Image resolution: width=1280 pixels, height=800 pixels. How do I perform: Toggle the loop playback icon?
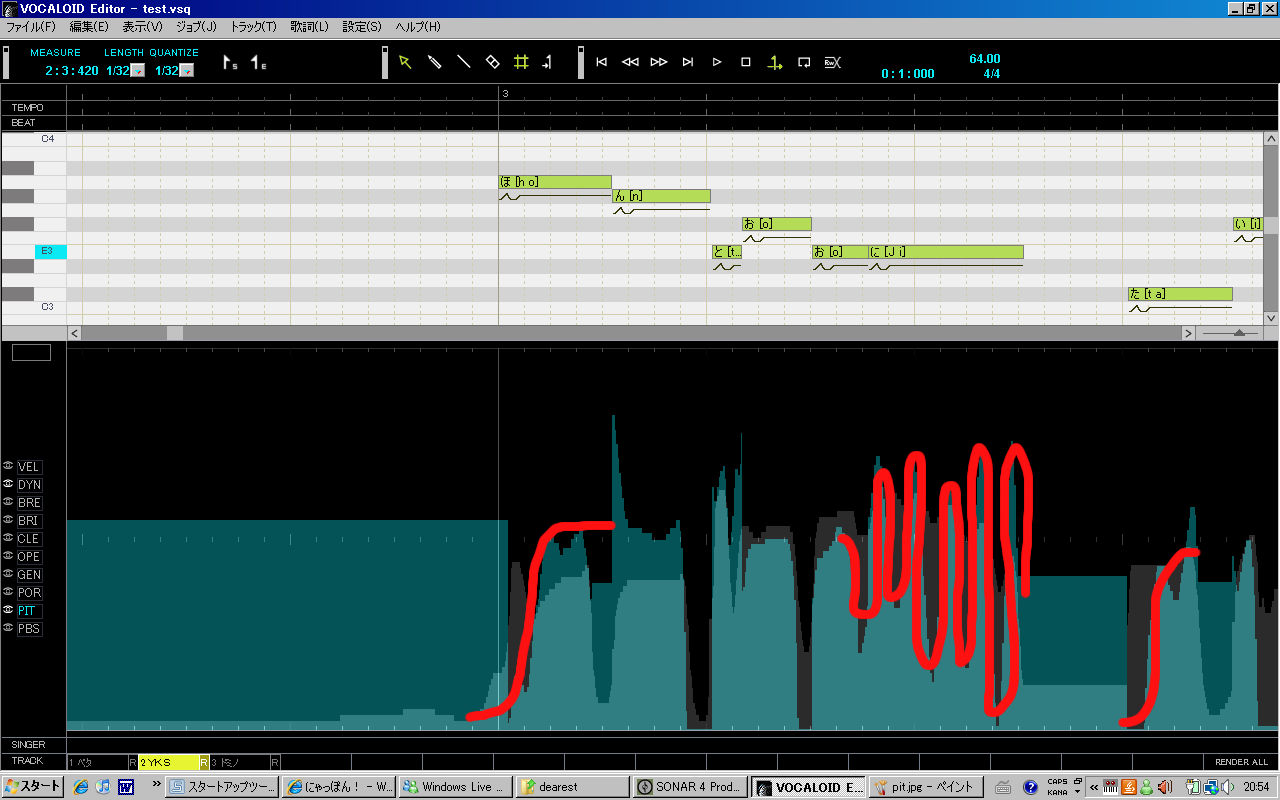click(x=804, y=62)
